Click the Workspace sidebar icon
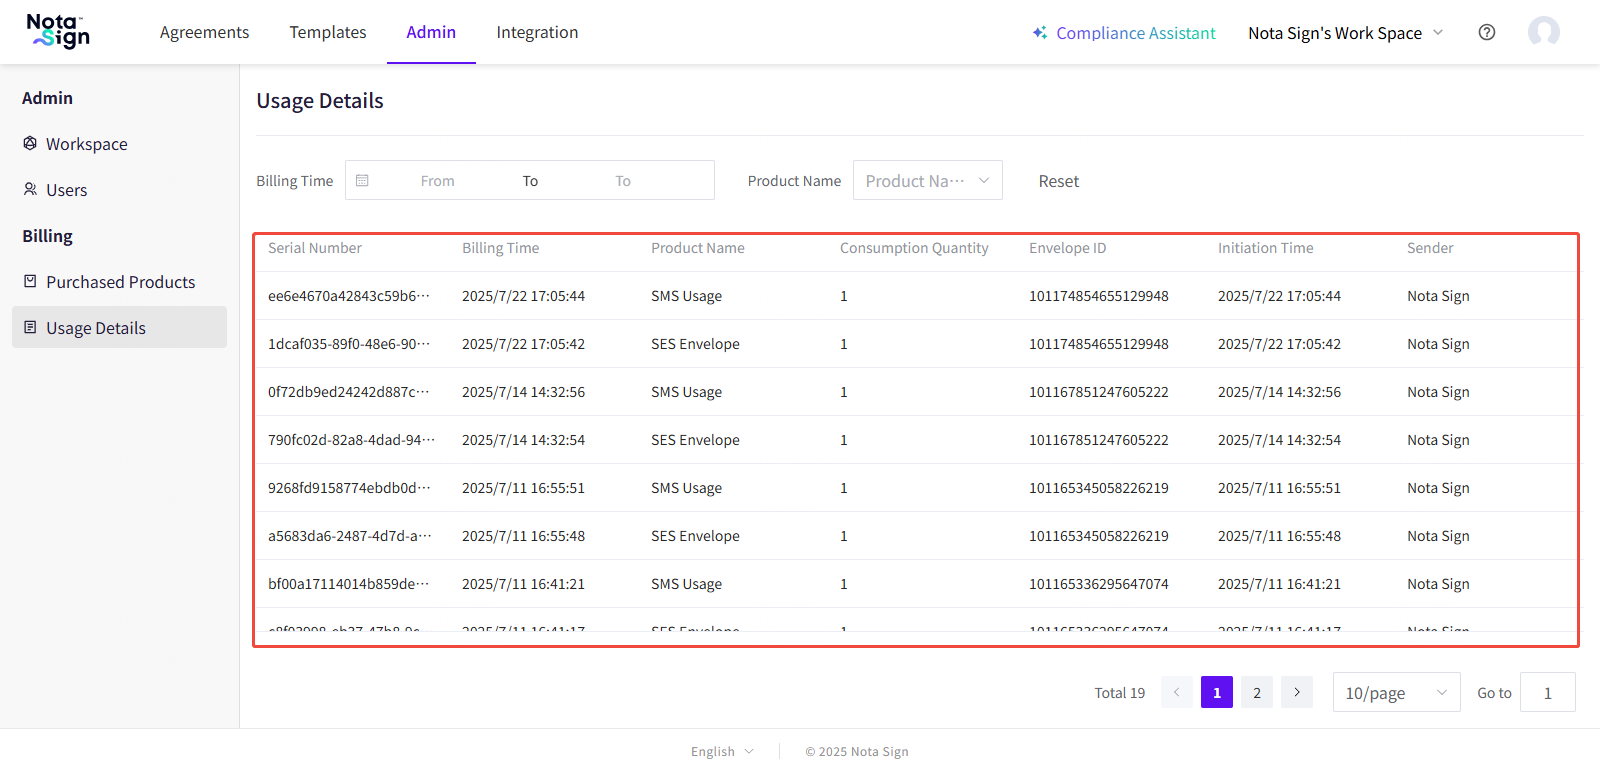The width and height of the screenshot is (1600, 773). [30, 143]
